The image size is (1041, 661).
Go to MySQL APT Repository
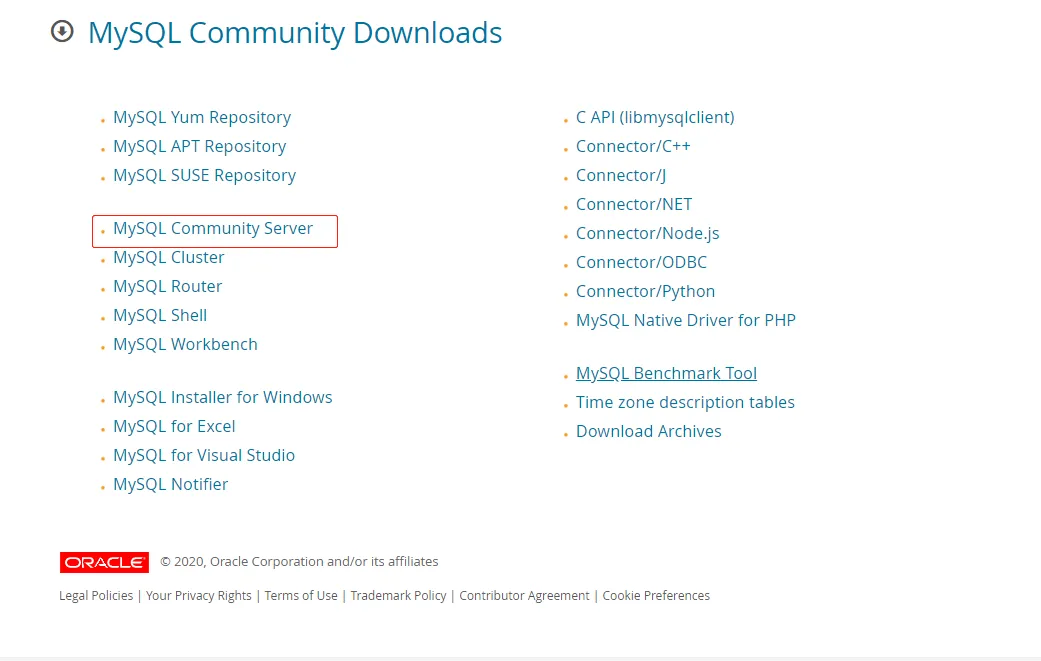coord(199,147)
